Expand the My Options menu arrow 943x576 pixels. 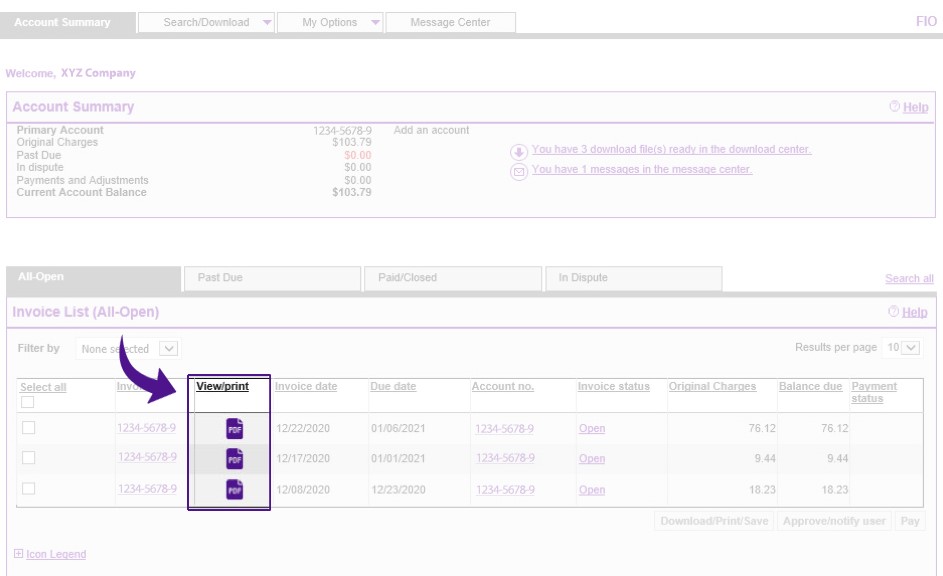click(375, 23)
